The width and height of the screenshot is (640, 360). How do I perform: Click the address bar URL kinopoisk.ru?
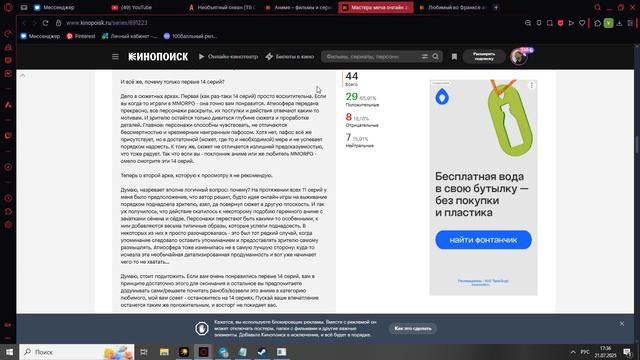click(107, 23)
